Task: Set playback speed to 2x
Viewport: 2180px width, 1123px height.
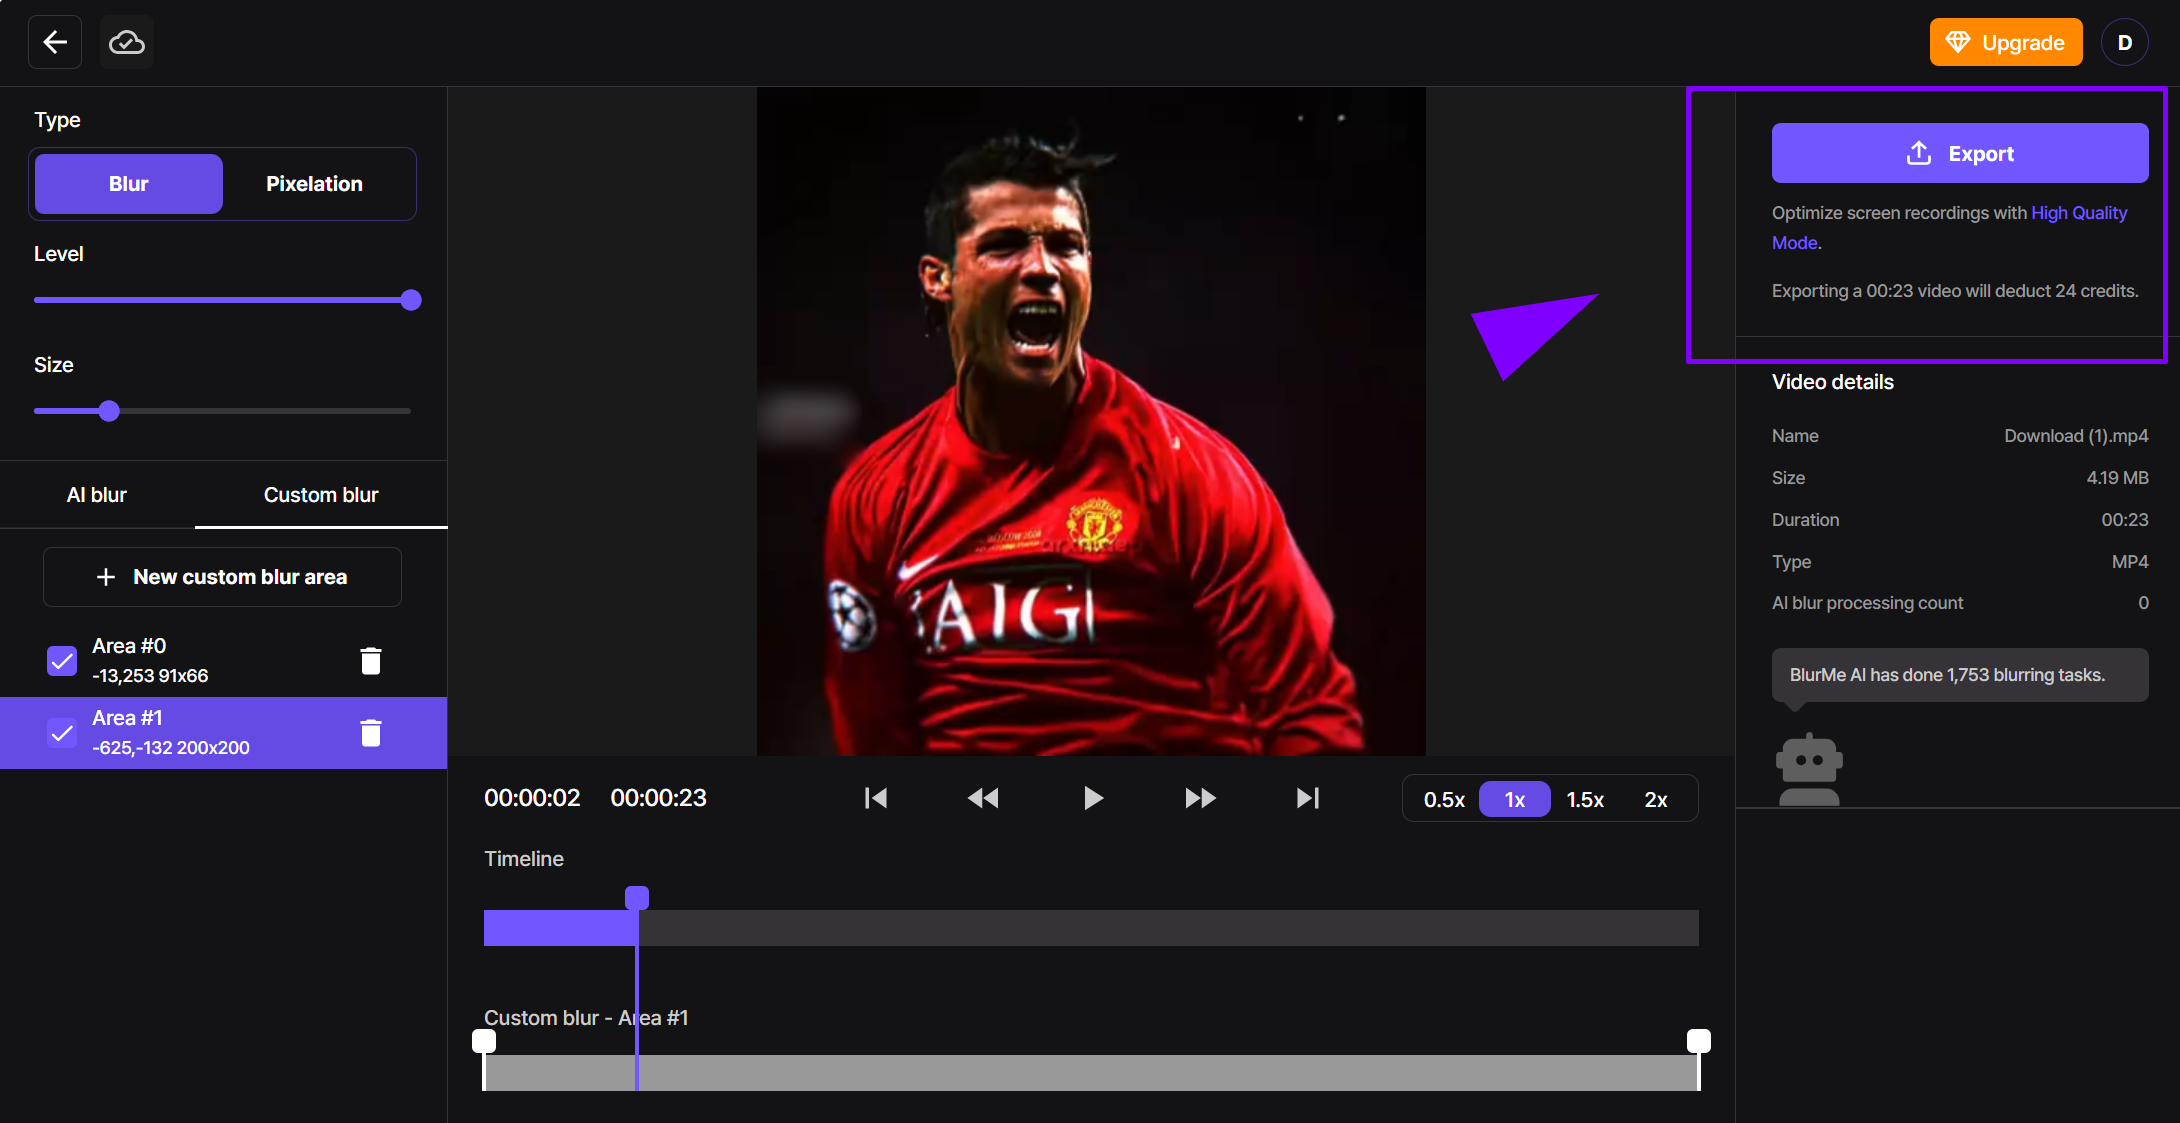Action: coord(1656,799)
